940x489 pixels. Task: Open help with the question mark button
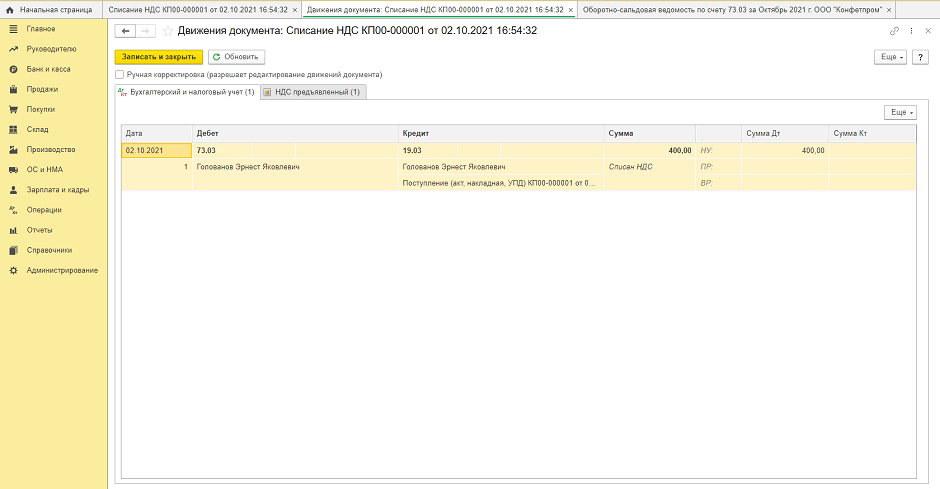(920, 57)
